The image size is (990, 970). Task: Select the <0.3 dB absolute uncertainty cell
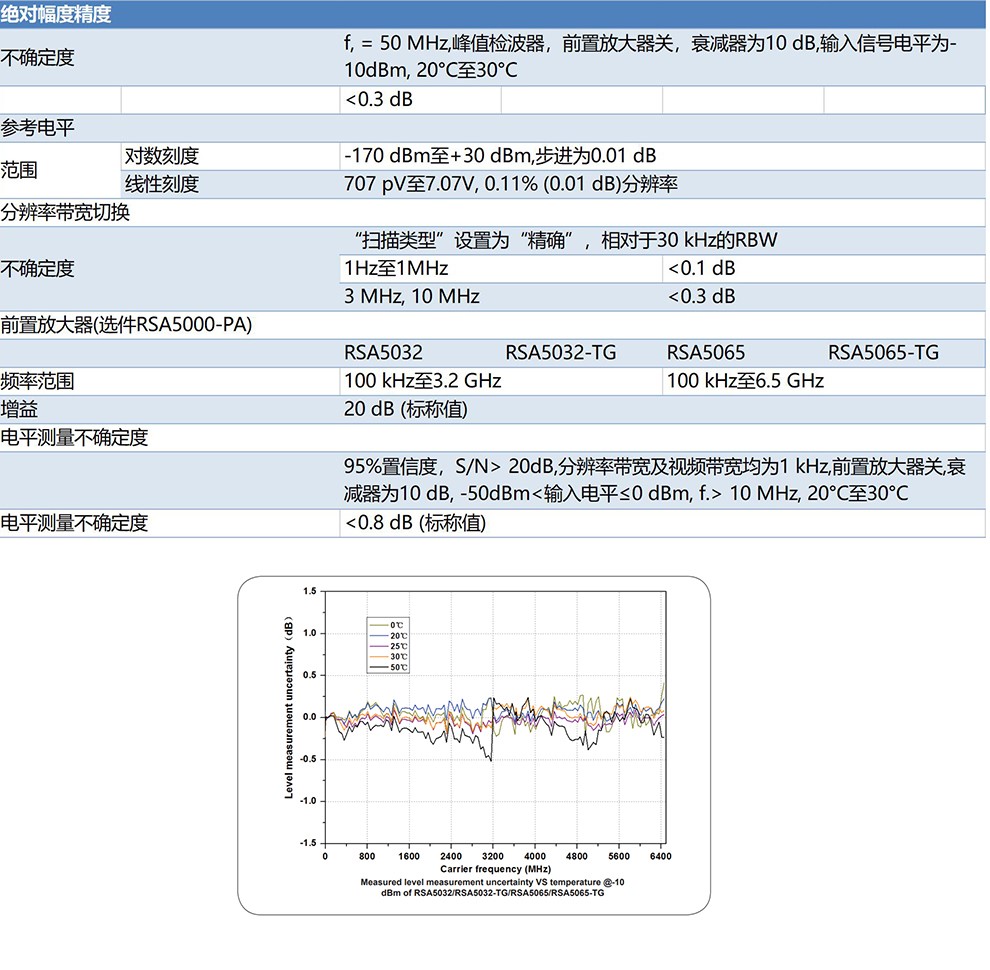[x=379, y=100]
